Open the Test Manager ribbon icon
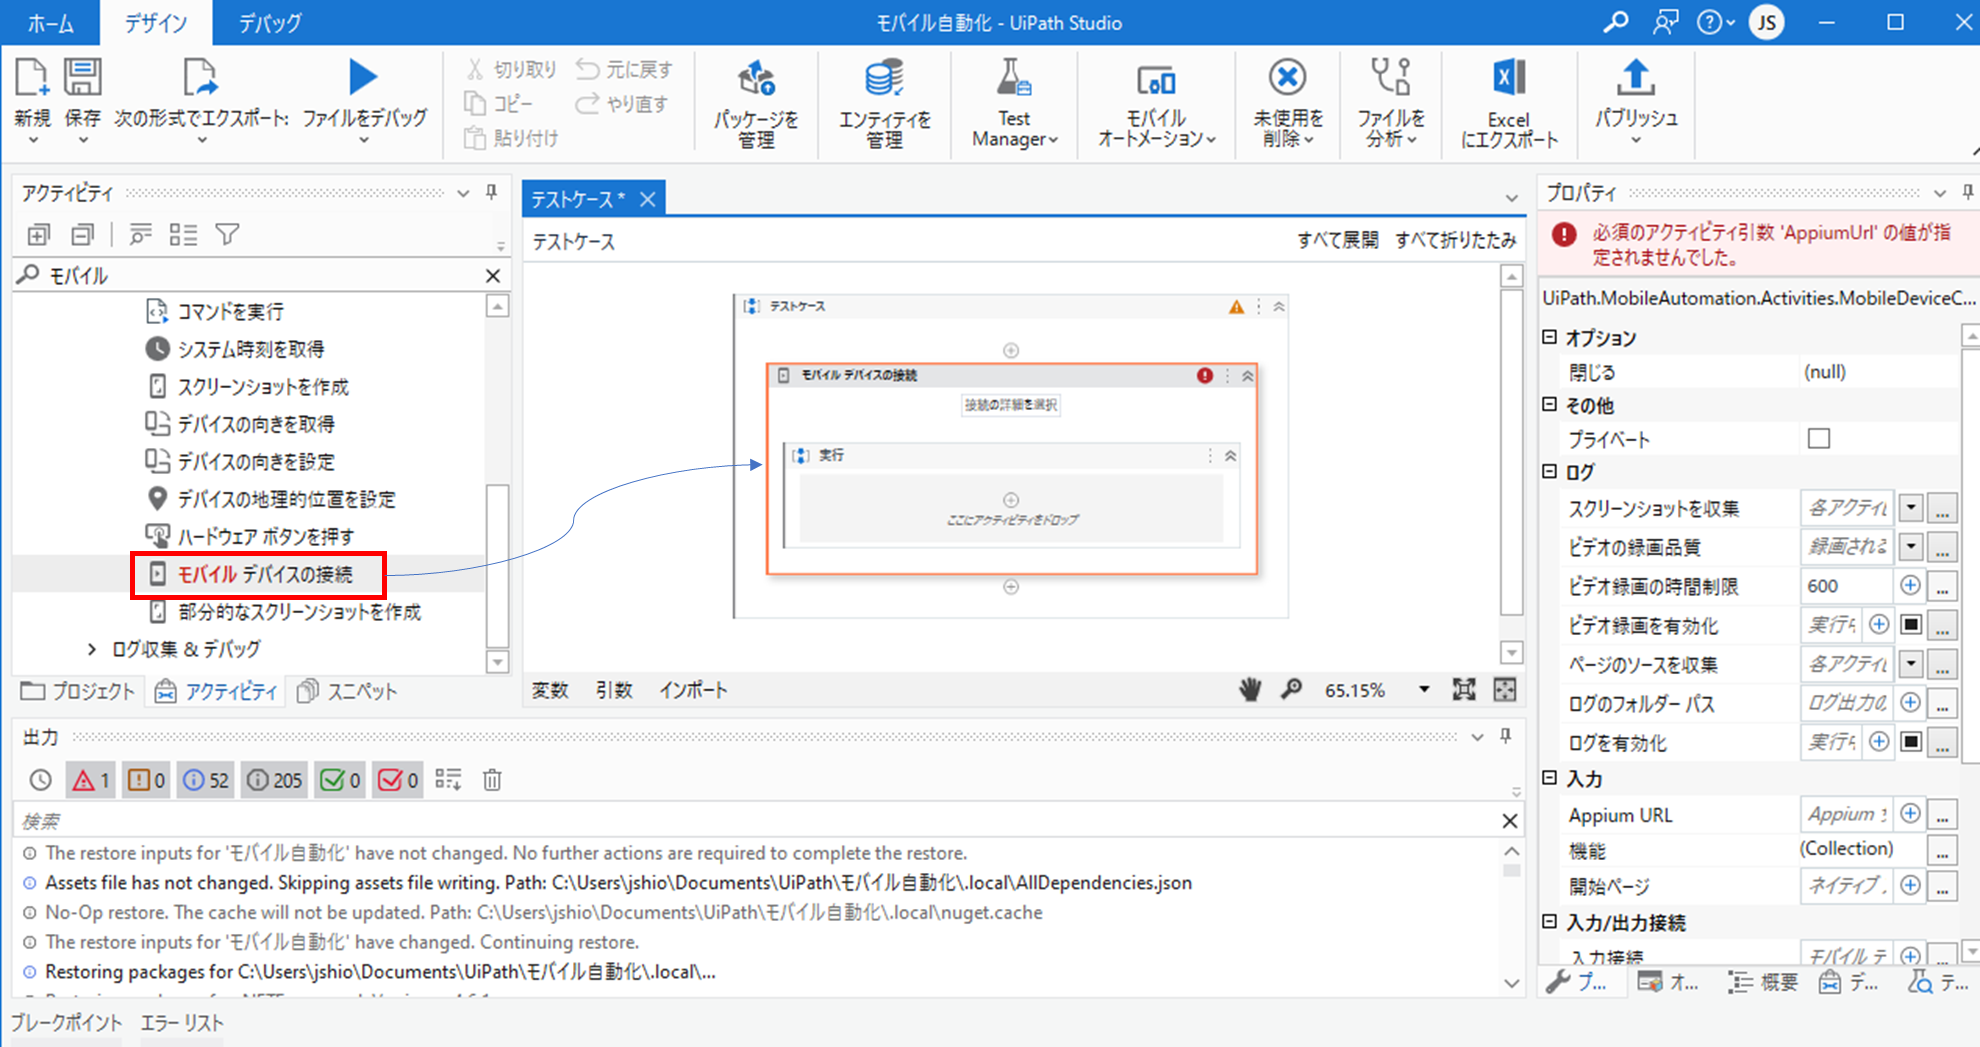 pos(1013,78)
